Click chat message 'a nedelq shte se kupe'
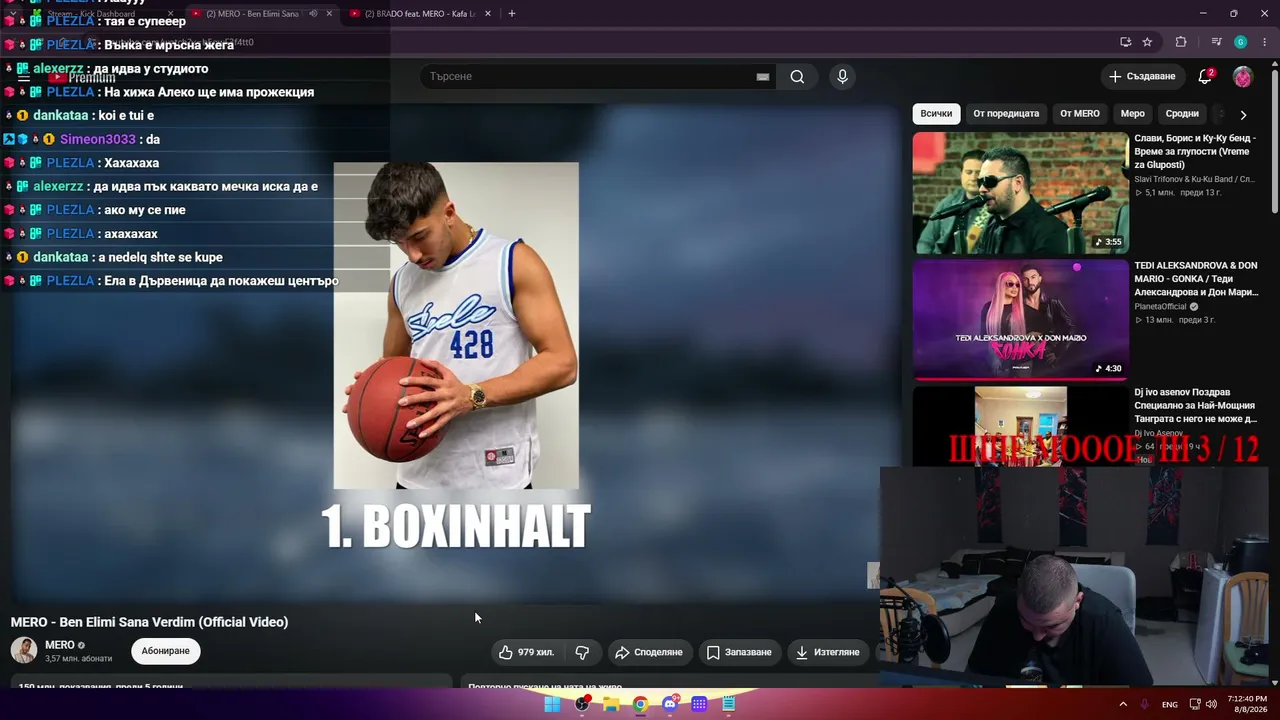Screen dimensions: 1280x720 pos(160,258)
